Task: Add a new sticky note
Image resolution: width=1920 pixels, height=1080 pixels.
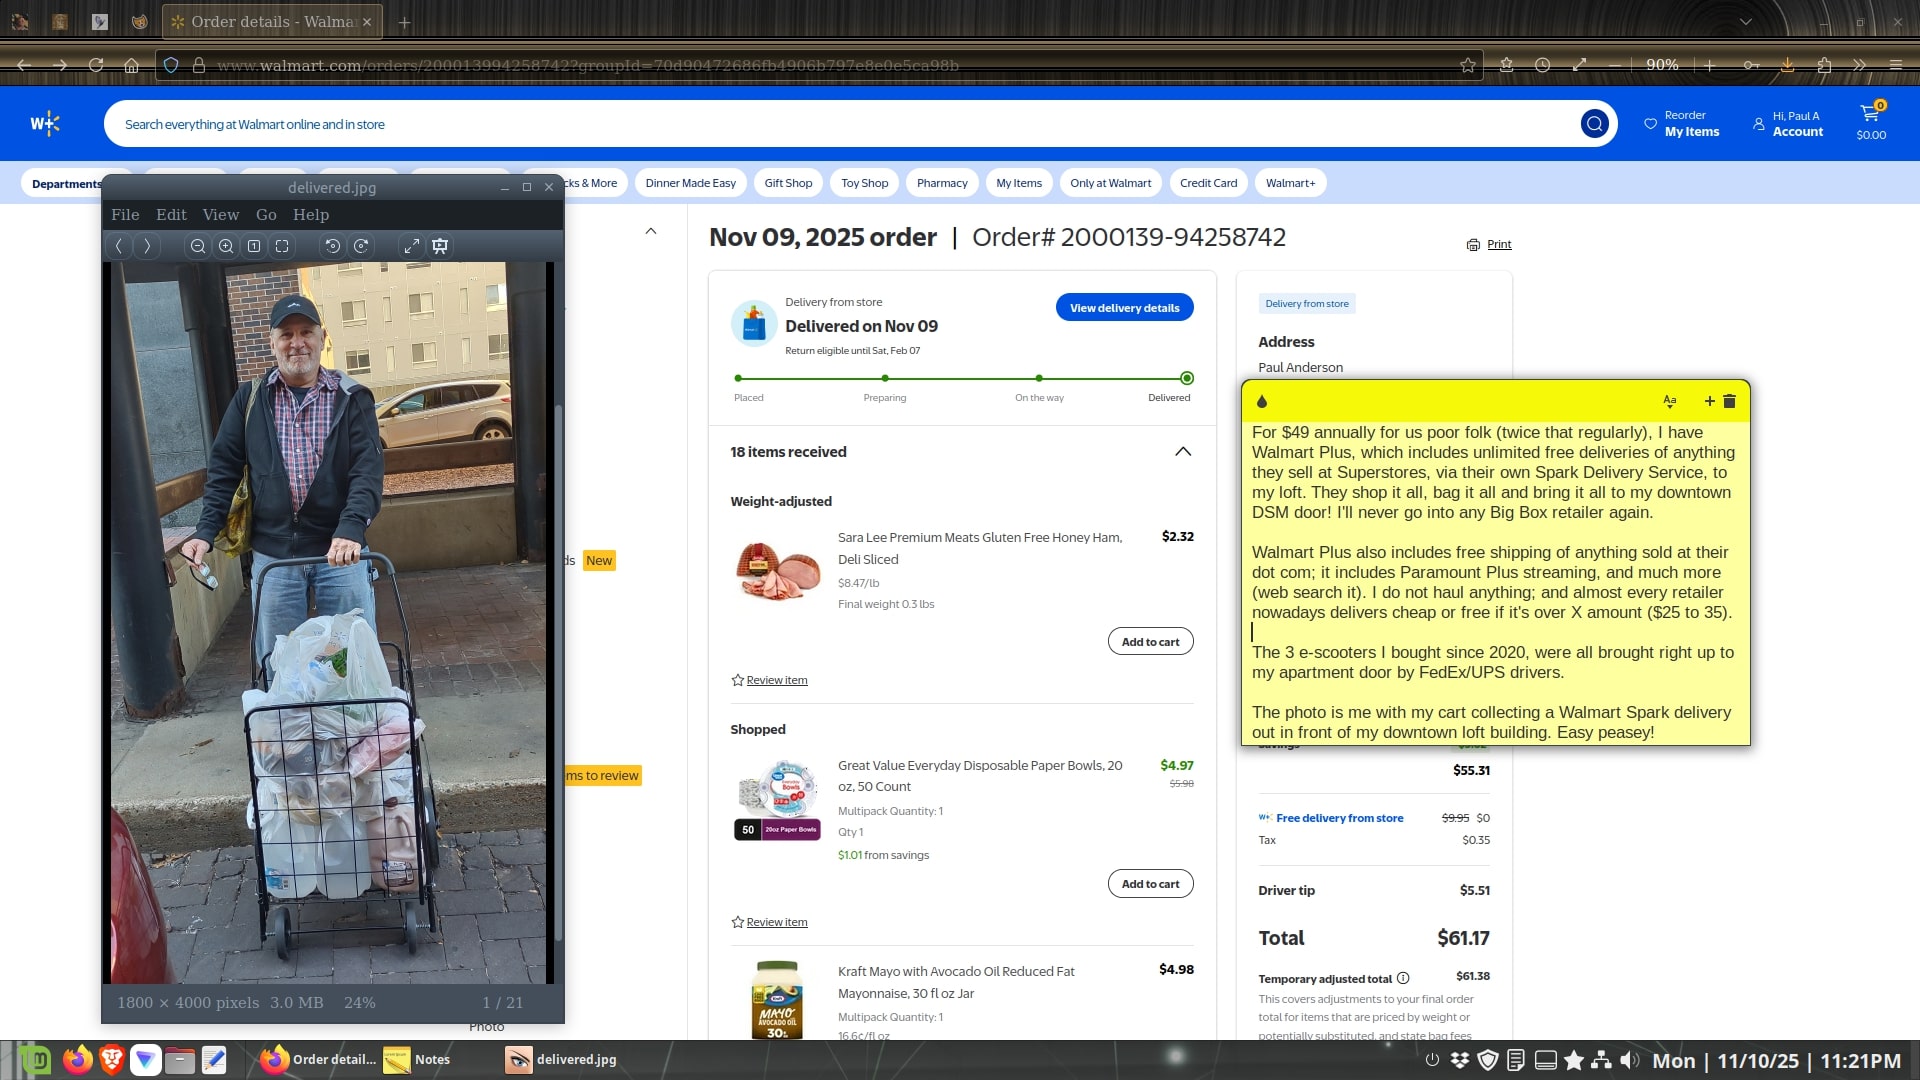Action: 1709,401
